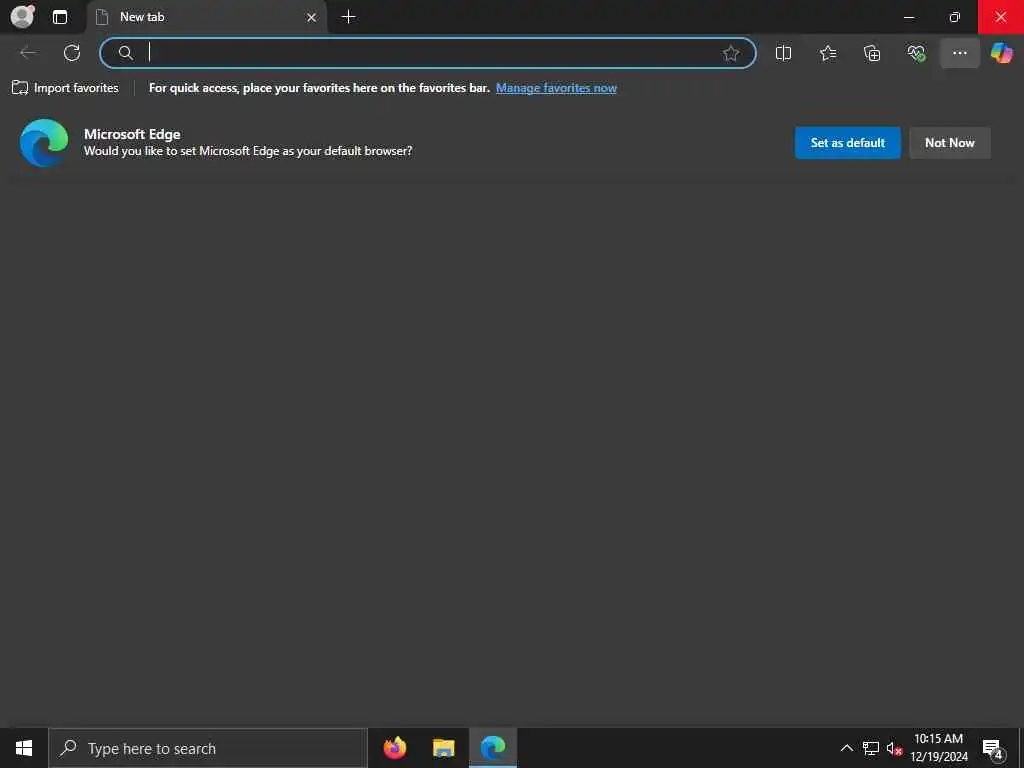The image size is (1024, 768).
Task: Add this page to favorites star
Action: click(x=731, y=53)
